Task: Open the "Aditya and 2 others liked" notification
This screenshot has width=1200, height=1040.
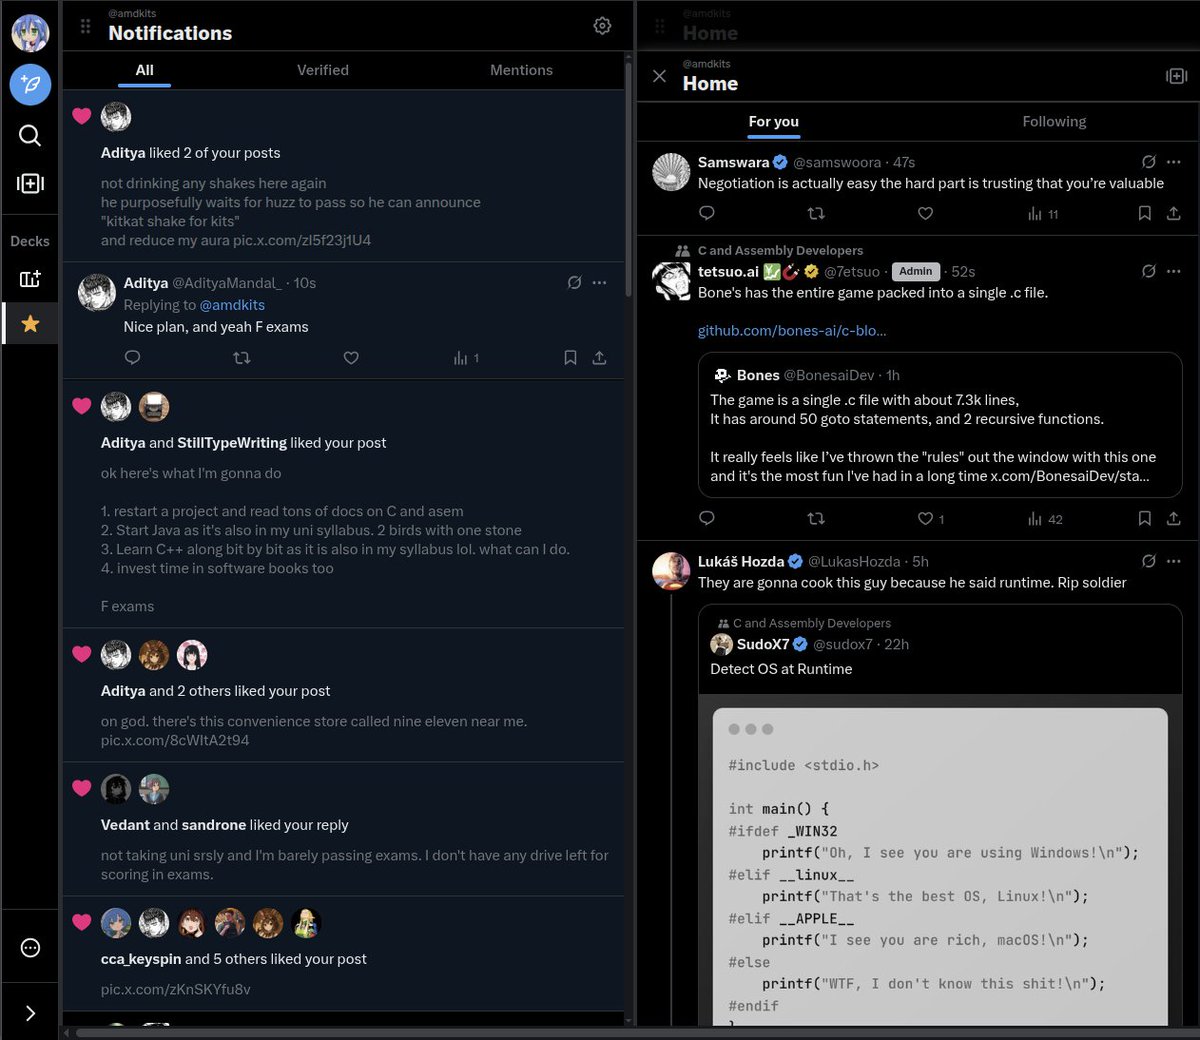Action: (x=343, y=695)
